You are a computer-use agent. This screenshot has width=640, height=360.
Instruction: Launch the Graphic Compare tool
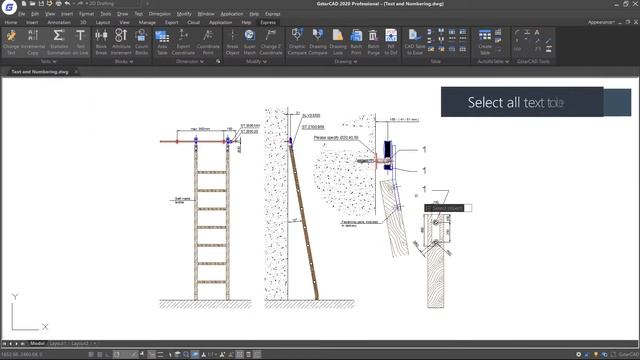tap(297, 42)
